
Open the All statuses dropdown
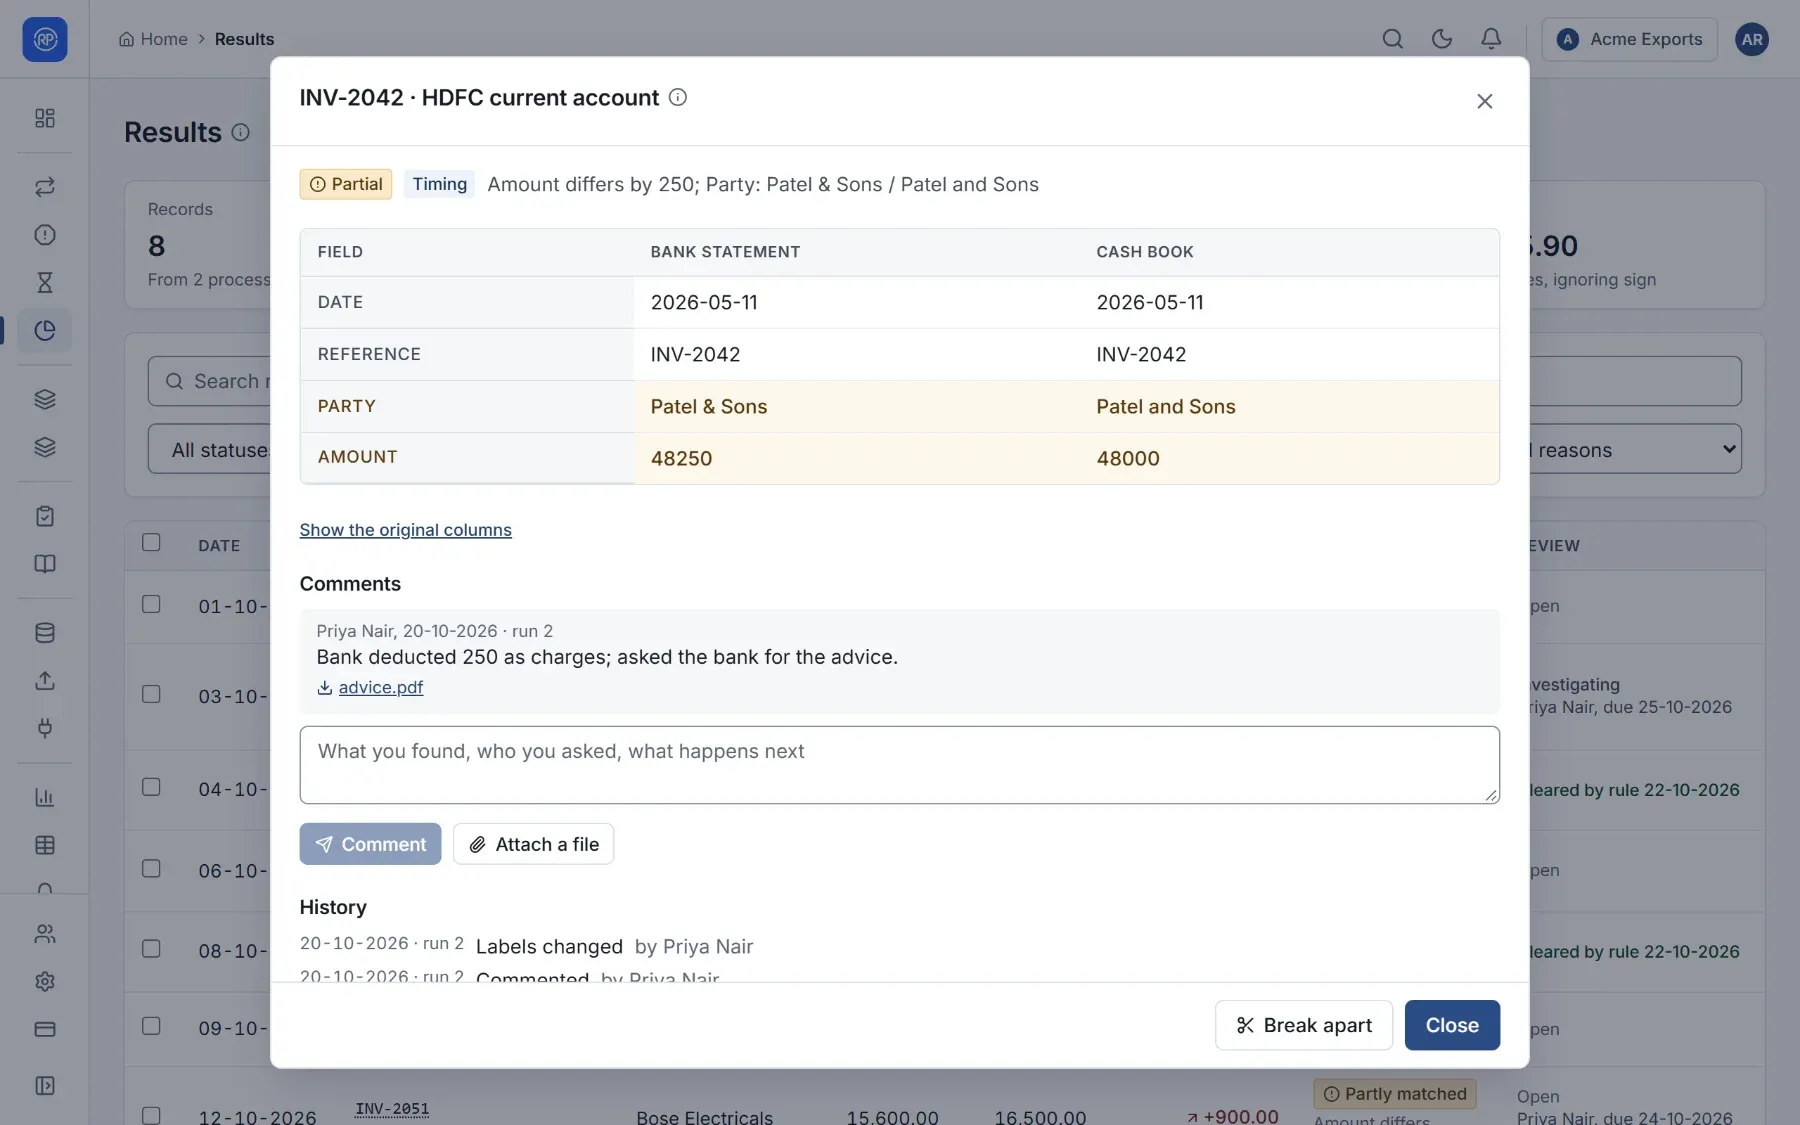[210, 449]
